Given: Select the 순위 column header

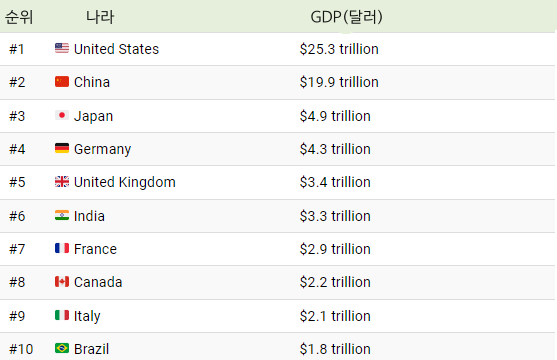Looking at the screenshot, I should coord(19,17).
